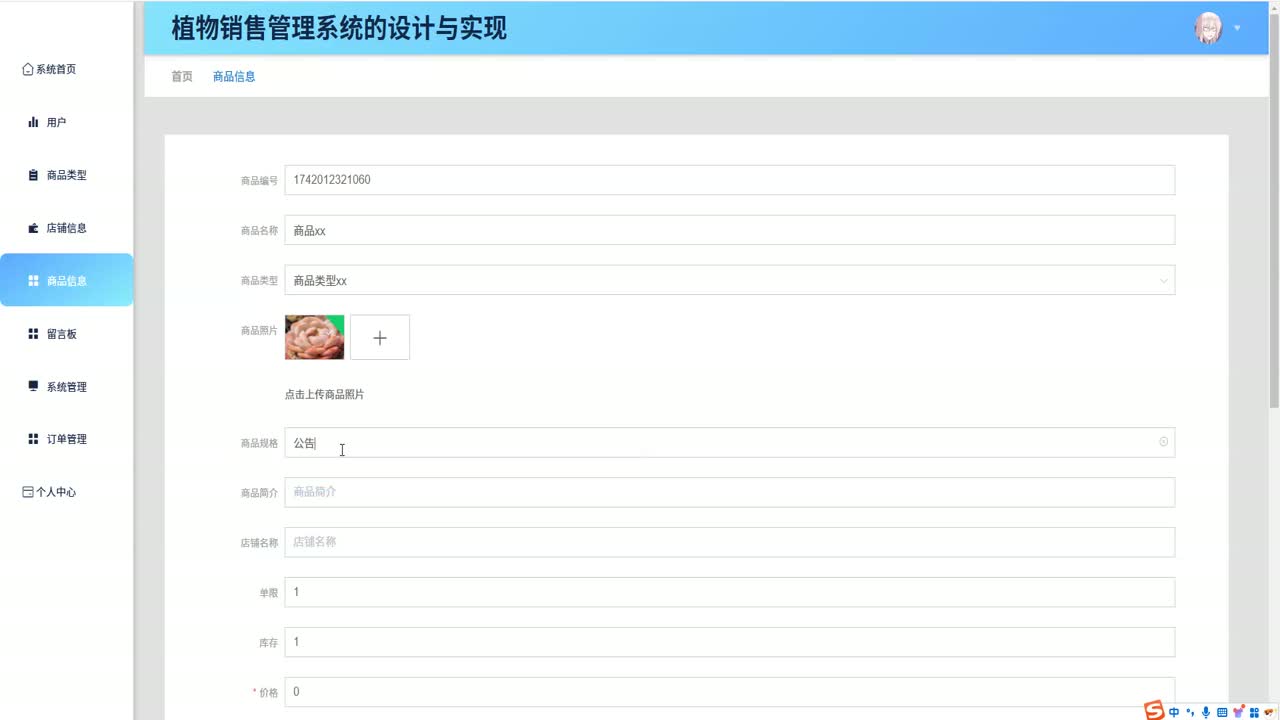Expand the user dropdown arrow beside avatar
This screenshot has height=720, width=1280.
click(x=1237, y=28)
